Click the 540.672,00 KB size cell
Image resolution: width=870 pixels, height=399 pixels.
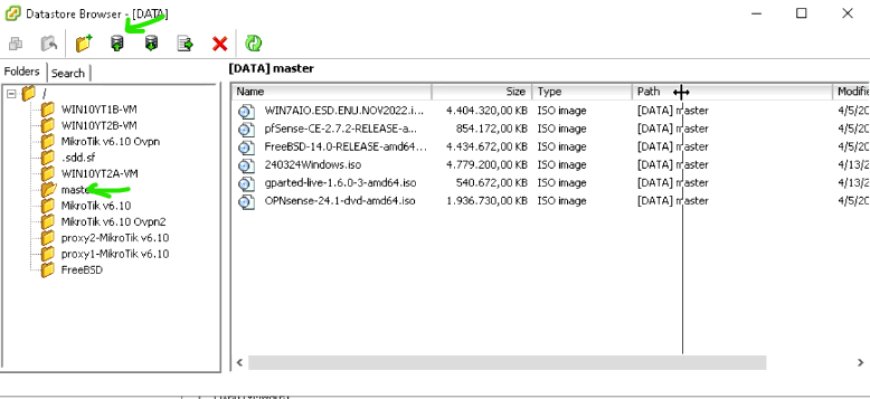pyautogui.click(x=491, y=183)
